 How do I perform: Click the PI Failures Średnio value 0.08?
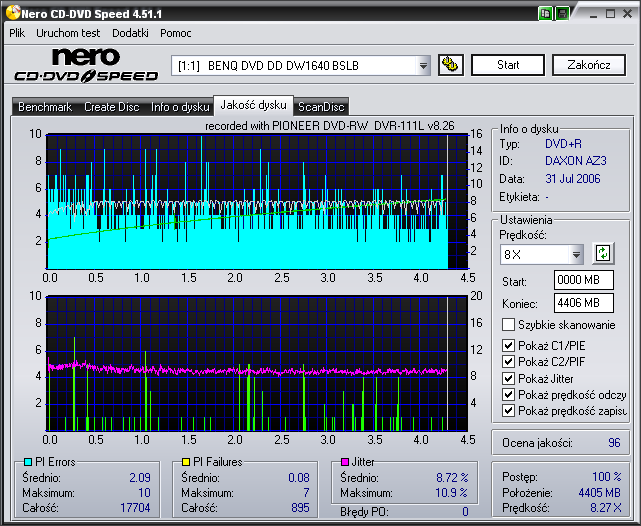[299, 477]
